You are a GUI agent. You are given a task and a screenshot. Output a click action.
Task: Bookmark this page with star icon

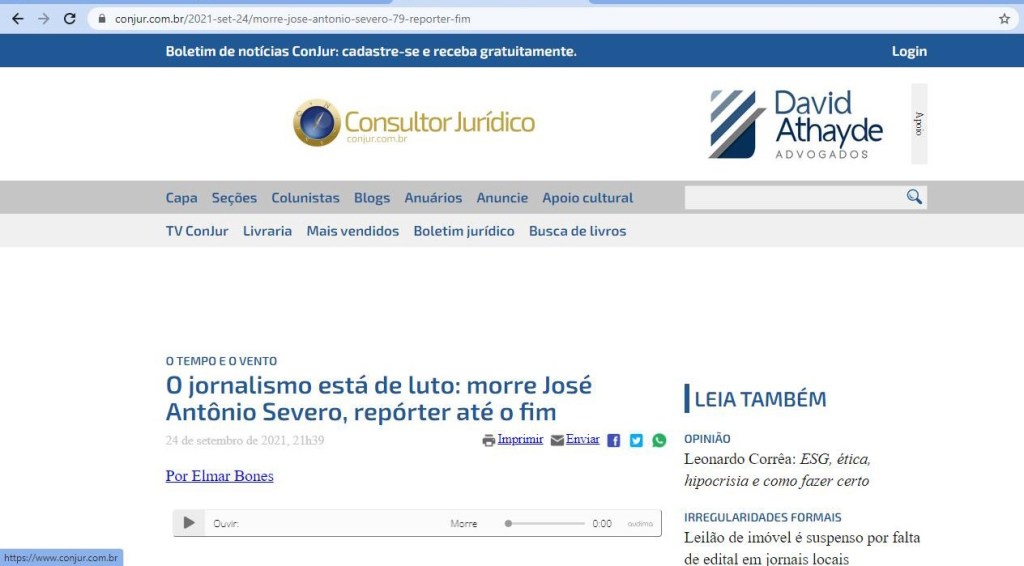point(1004,19)
